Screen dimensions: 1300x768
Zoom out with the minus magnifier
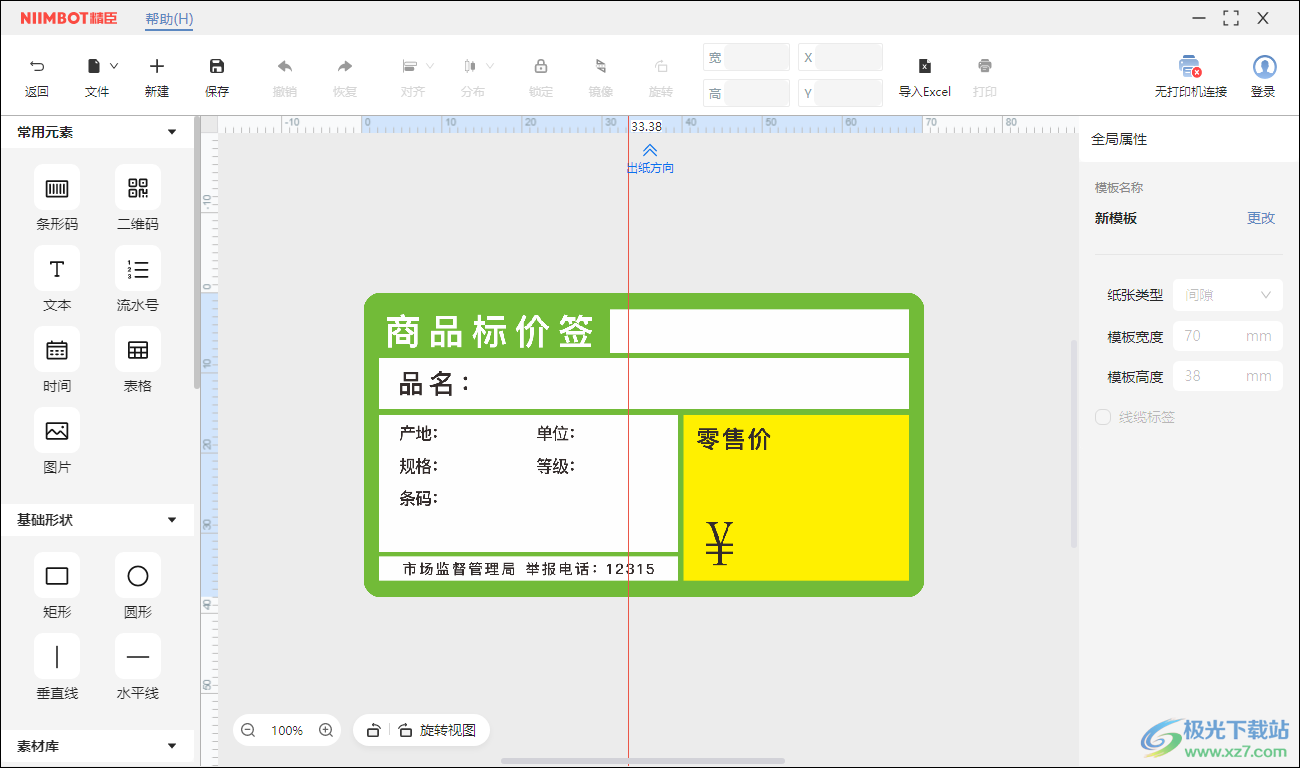click(x=248, y=730)
